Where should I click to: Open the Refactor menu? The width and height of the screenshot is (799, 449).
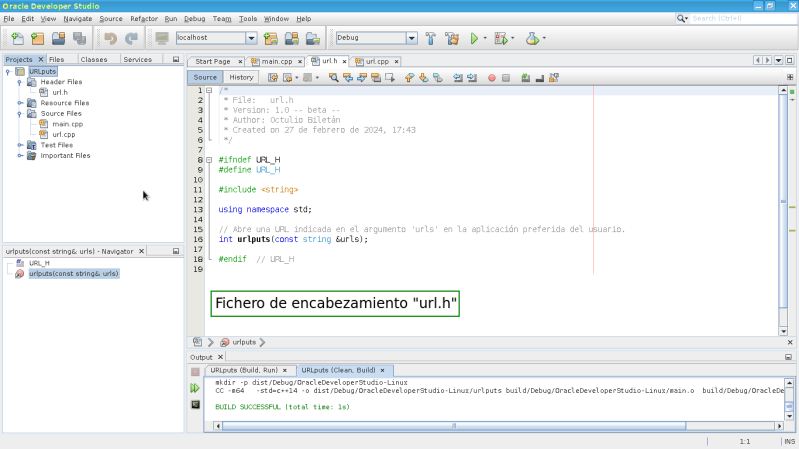click(x=144, y=19)
